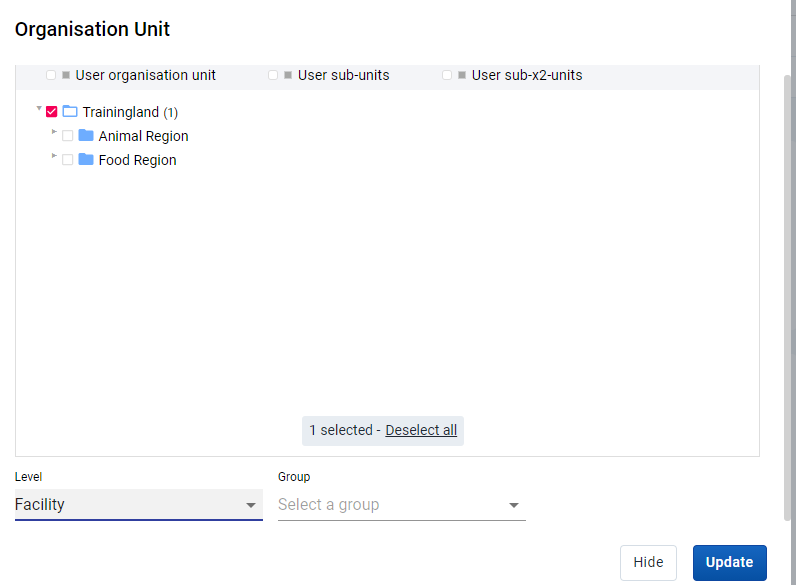The image size is (796, 585).
Task: Click the Trainingland open folder icon
Action: [x=70, y=111]
